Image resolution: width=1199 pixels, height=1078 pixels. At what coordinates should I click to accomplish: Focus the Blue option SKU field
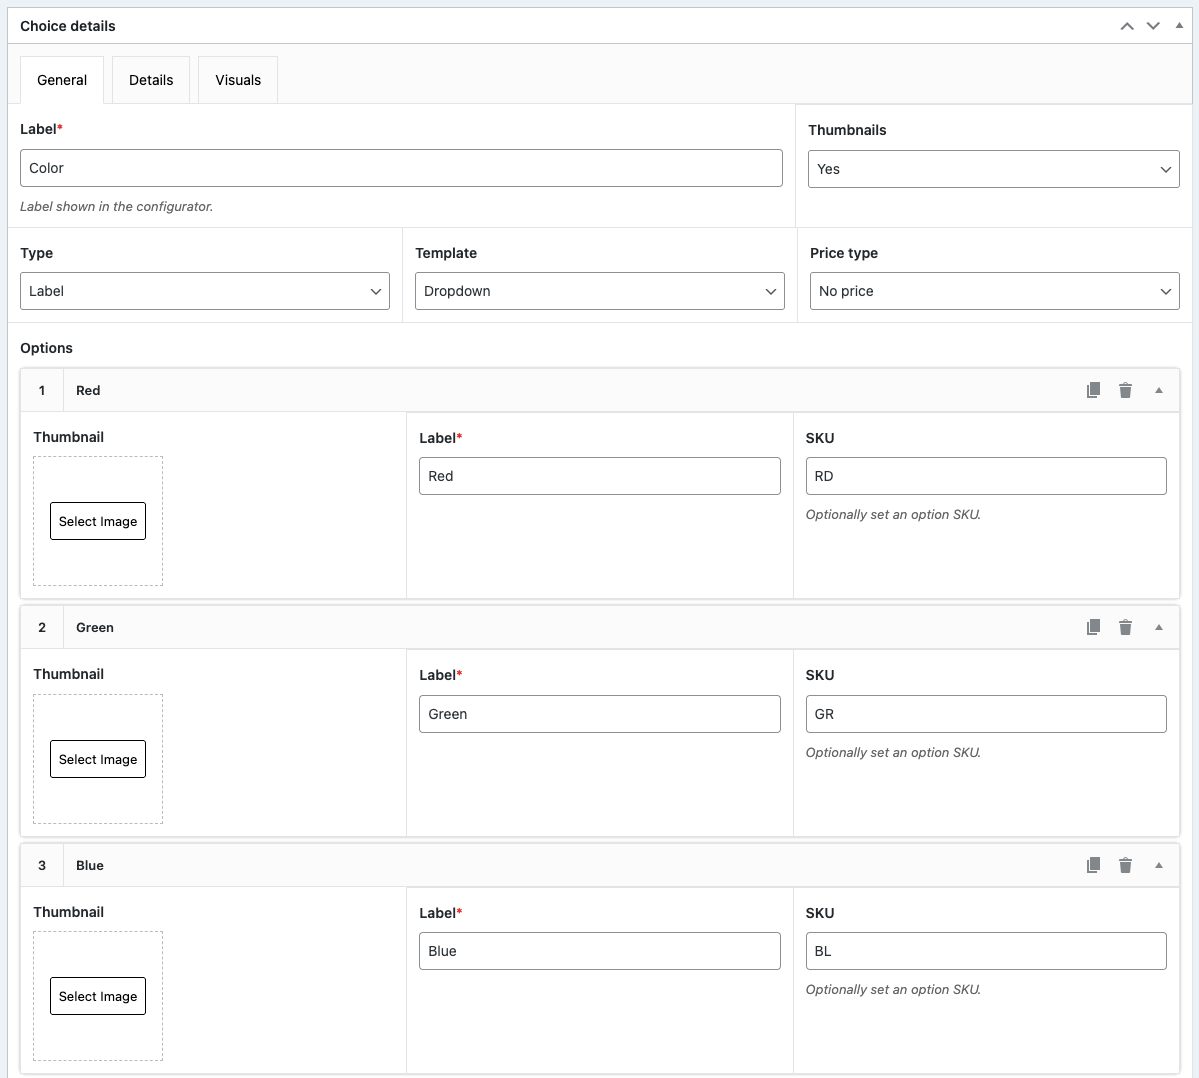(985, 951)
